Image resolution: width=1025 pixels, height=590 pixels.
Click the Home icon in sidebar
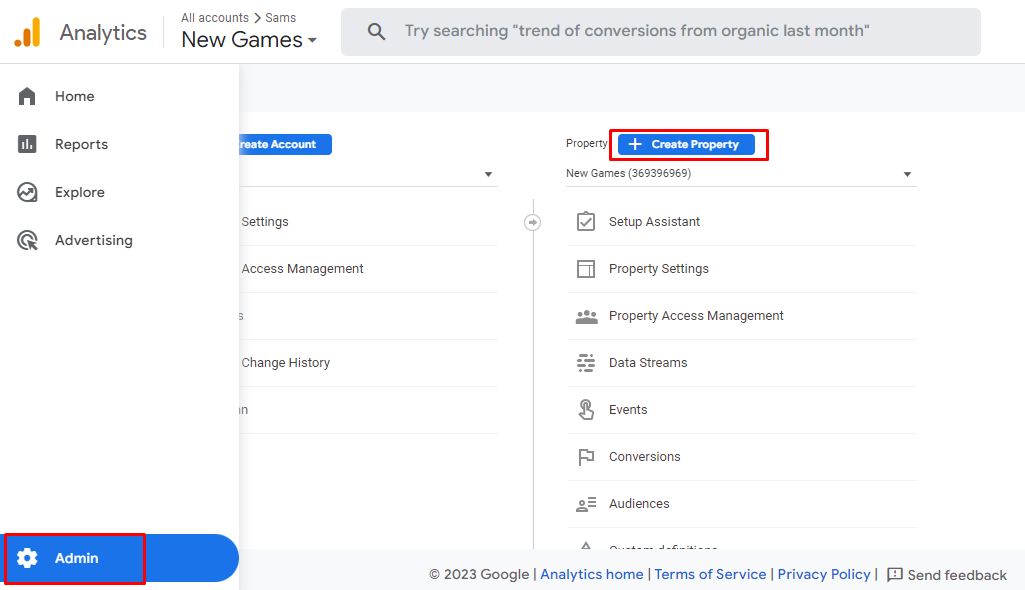(x=27, y=96)
